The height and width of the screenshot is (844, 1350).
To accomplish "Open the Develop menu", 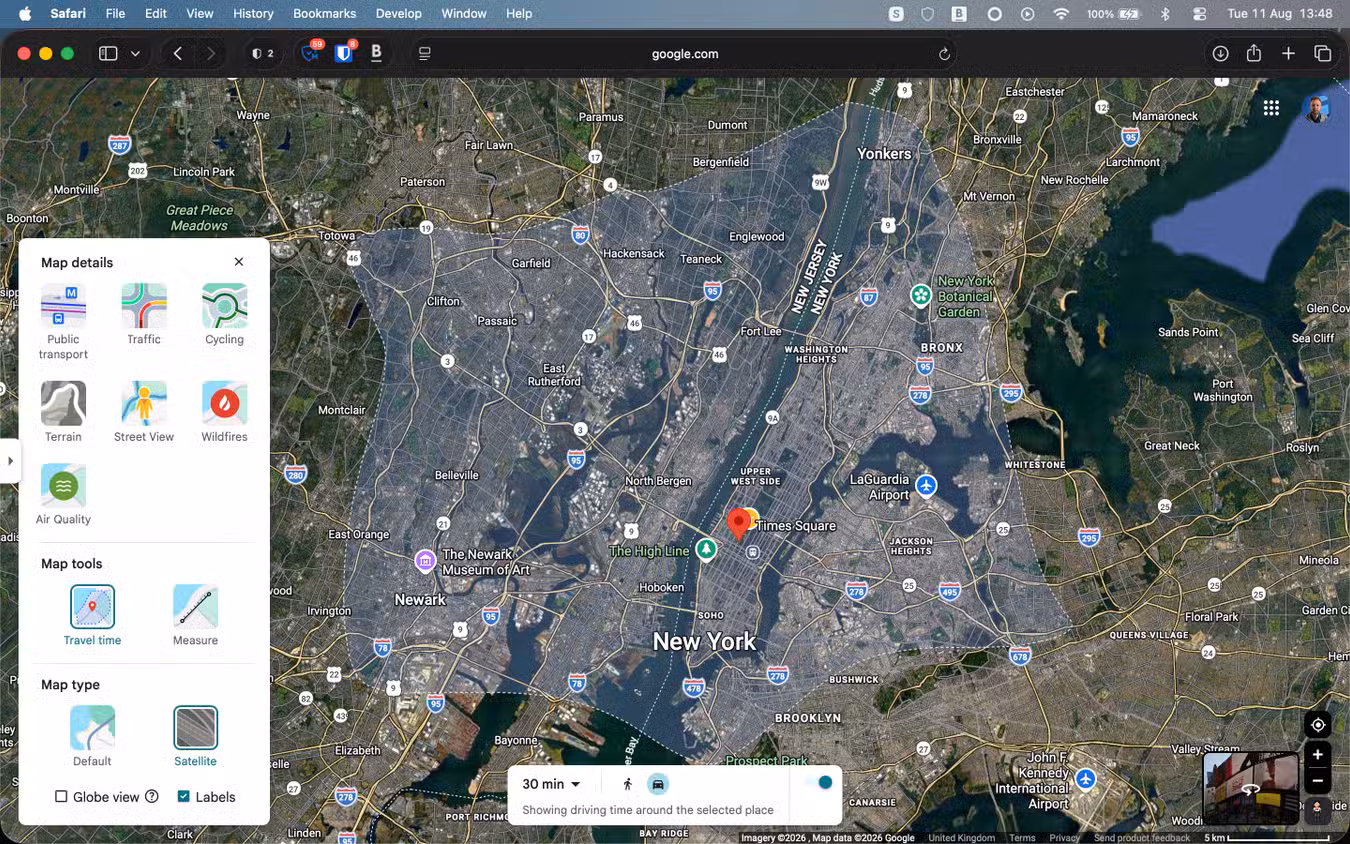I will 398,14.
